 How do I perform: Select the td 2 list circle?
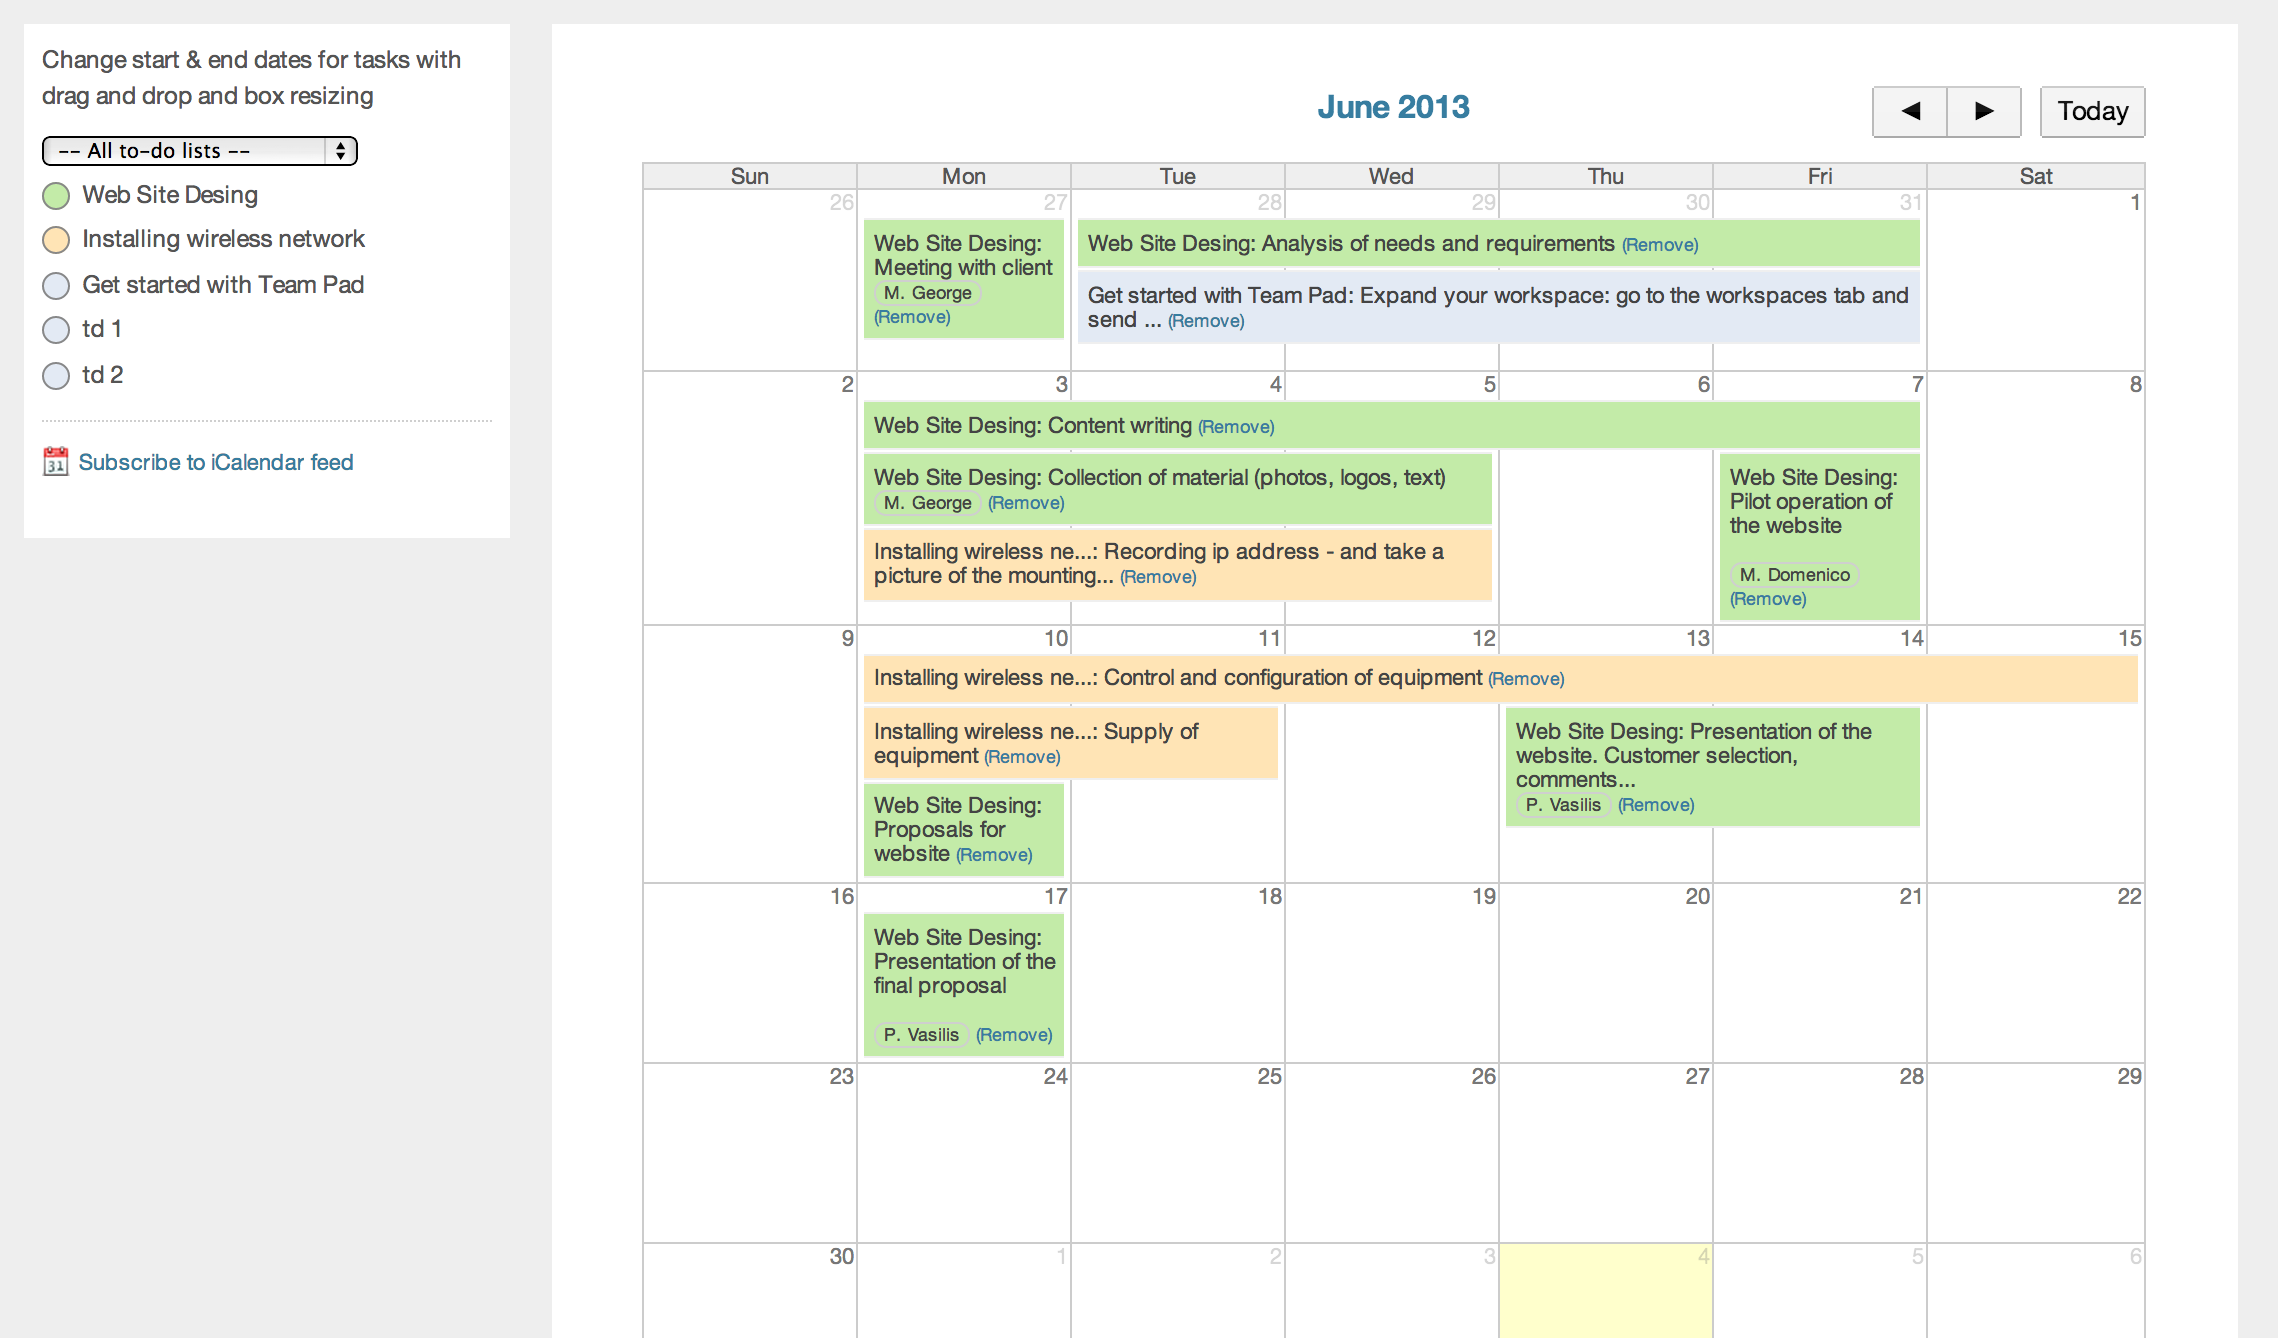tap(56, 376)
